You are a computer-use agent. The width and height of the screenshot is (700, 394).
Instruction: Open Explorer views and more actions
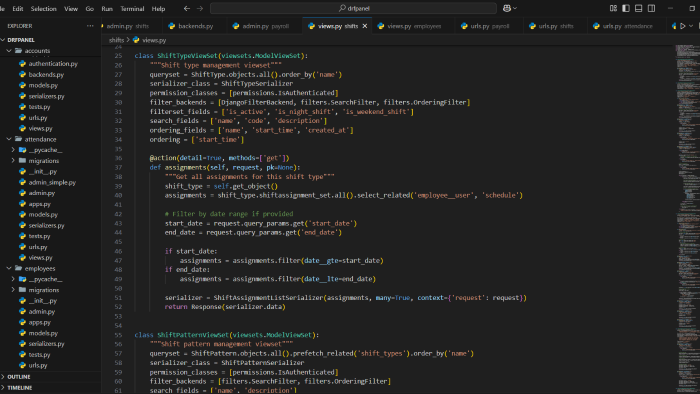pos(90,26)
